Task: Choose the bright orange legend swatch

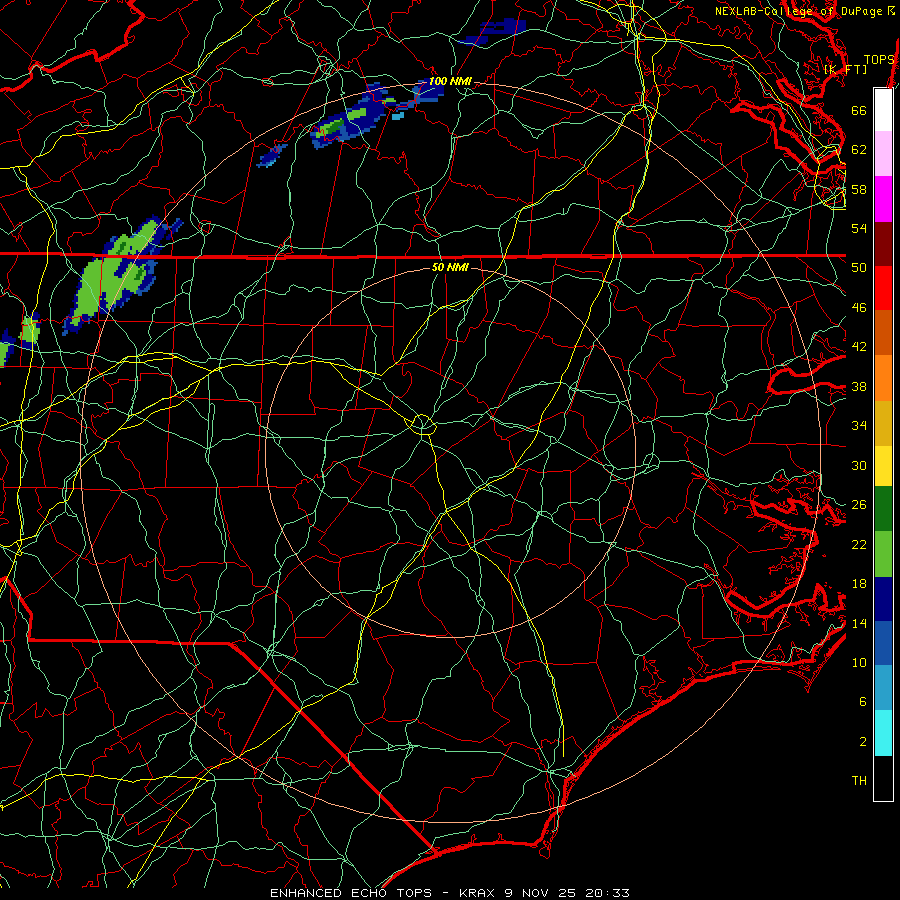Action: coord(883,378)
